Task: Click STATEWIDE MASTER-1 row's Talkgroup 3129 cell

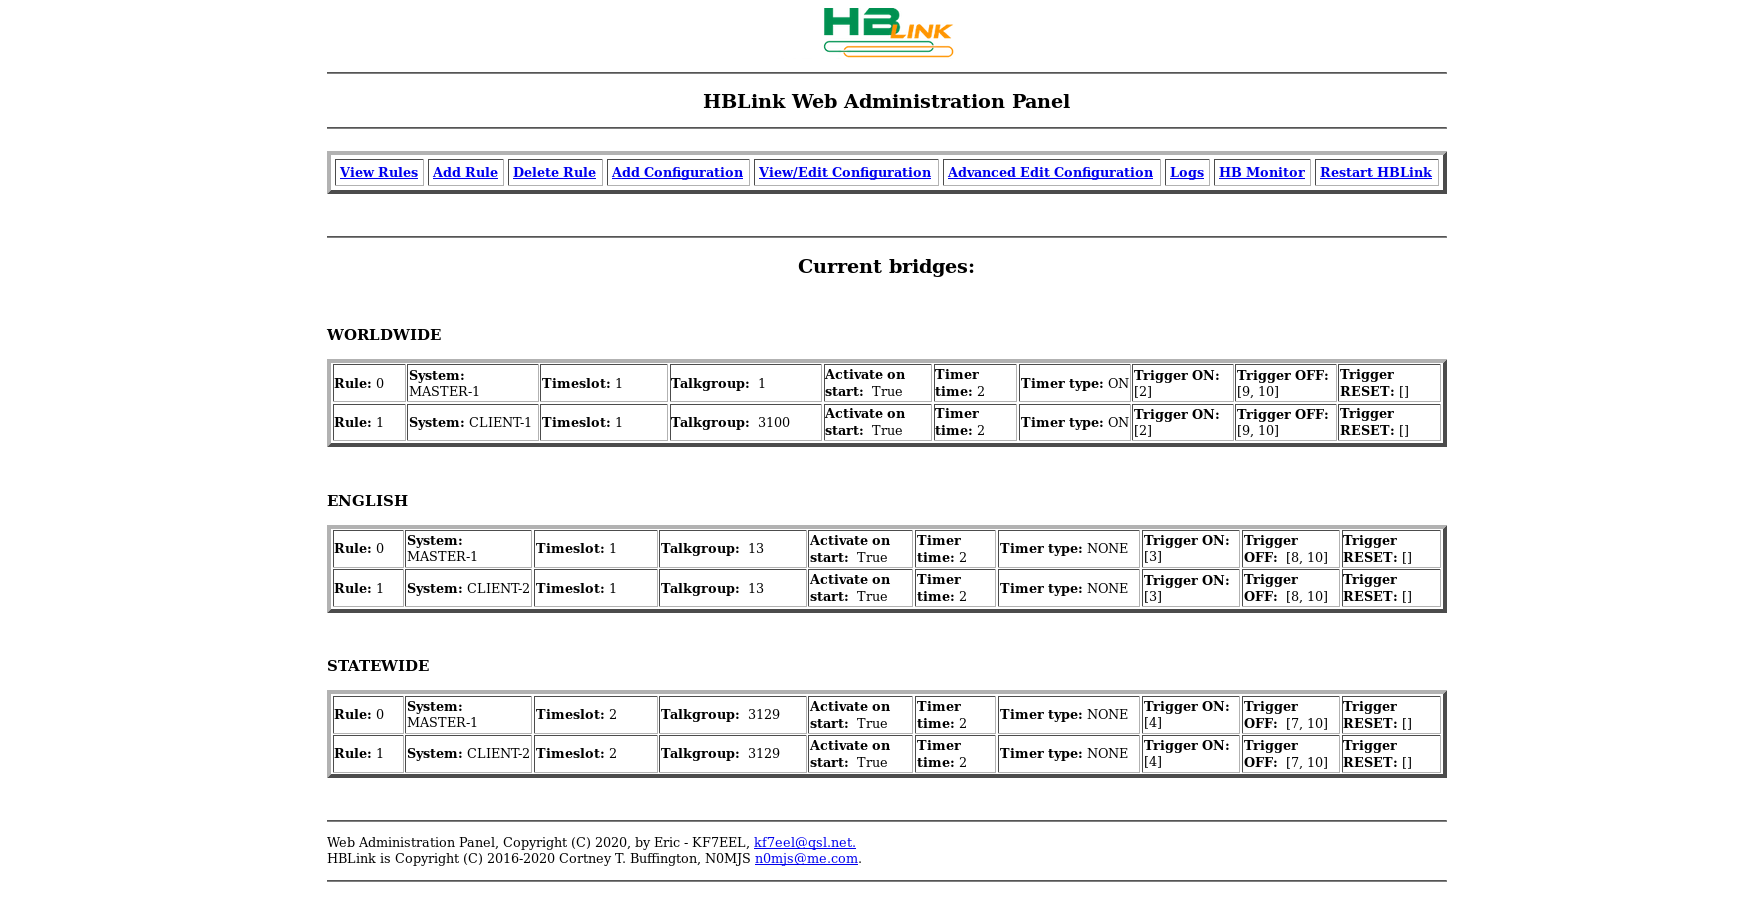Action: pyautogui.click(x=733, y=715)
